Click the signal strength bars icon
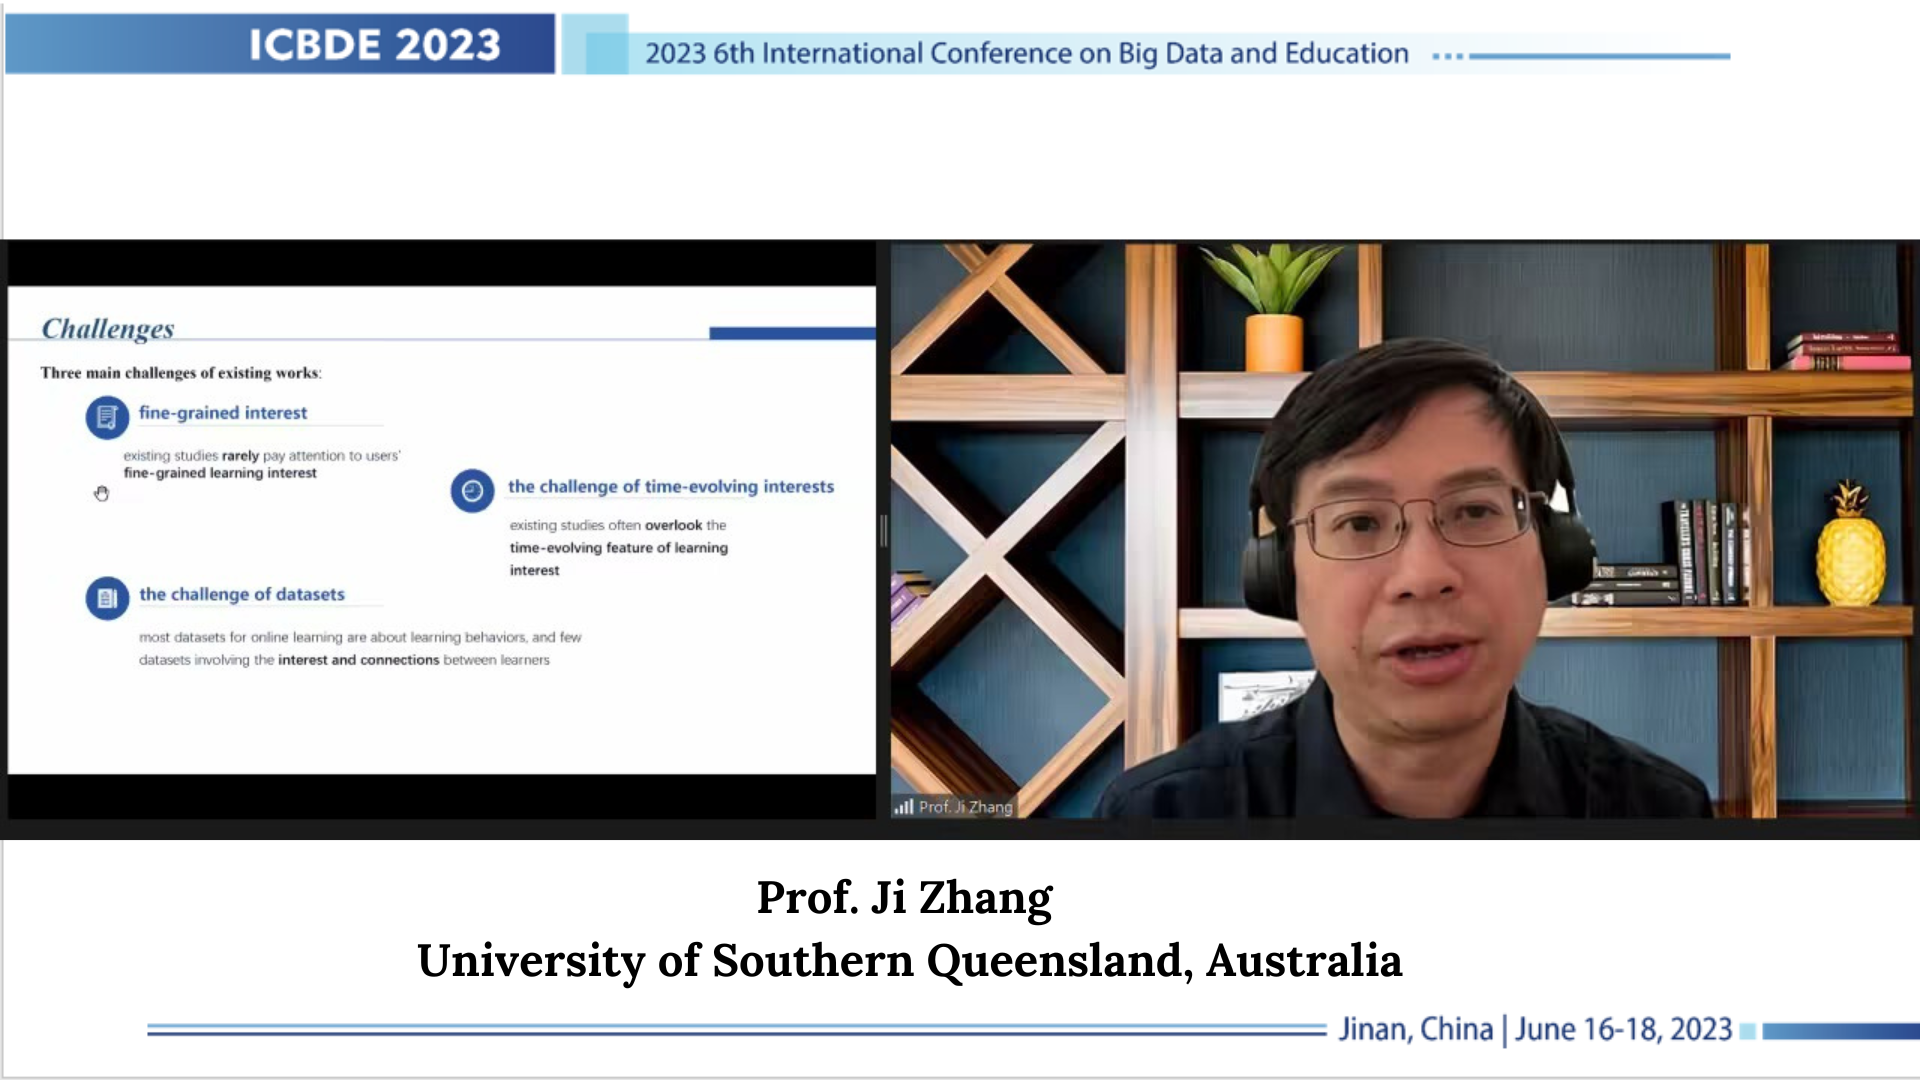 tap(904, 806)
